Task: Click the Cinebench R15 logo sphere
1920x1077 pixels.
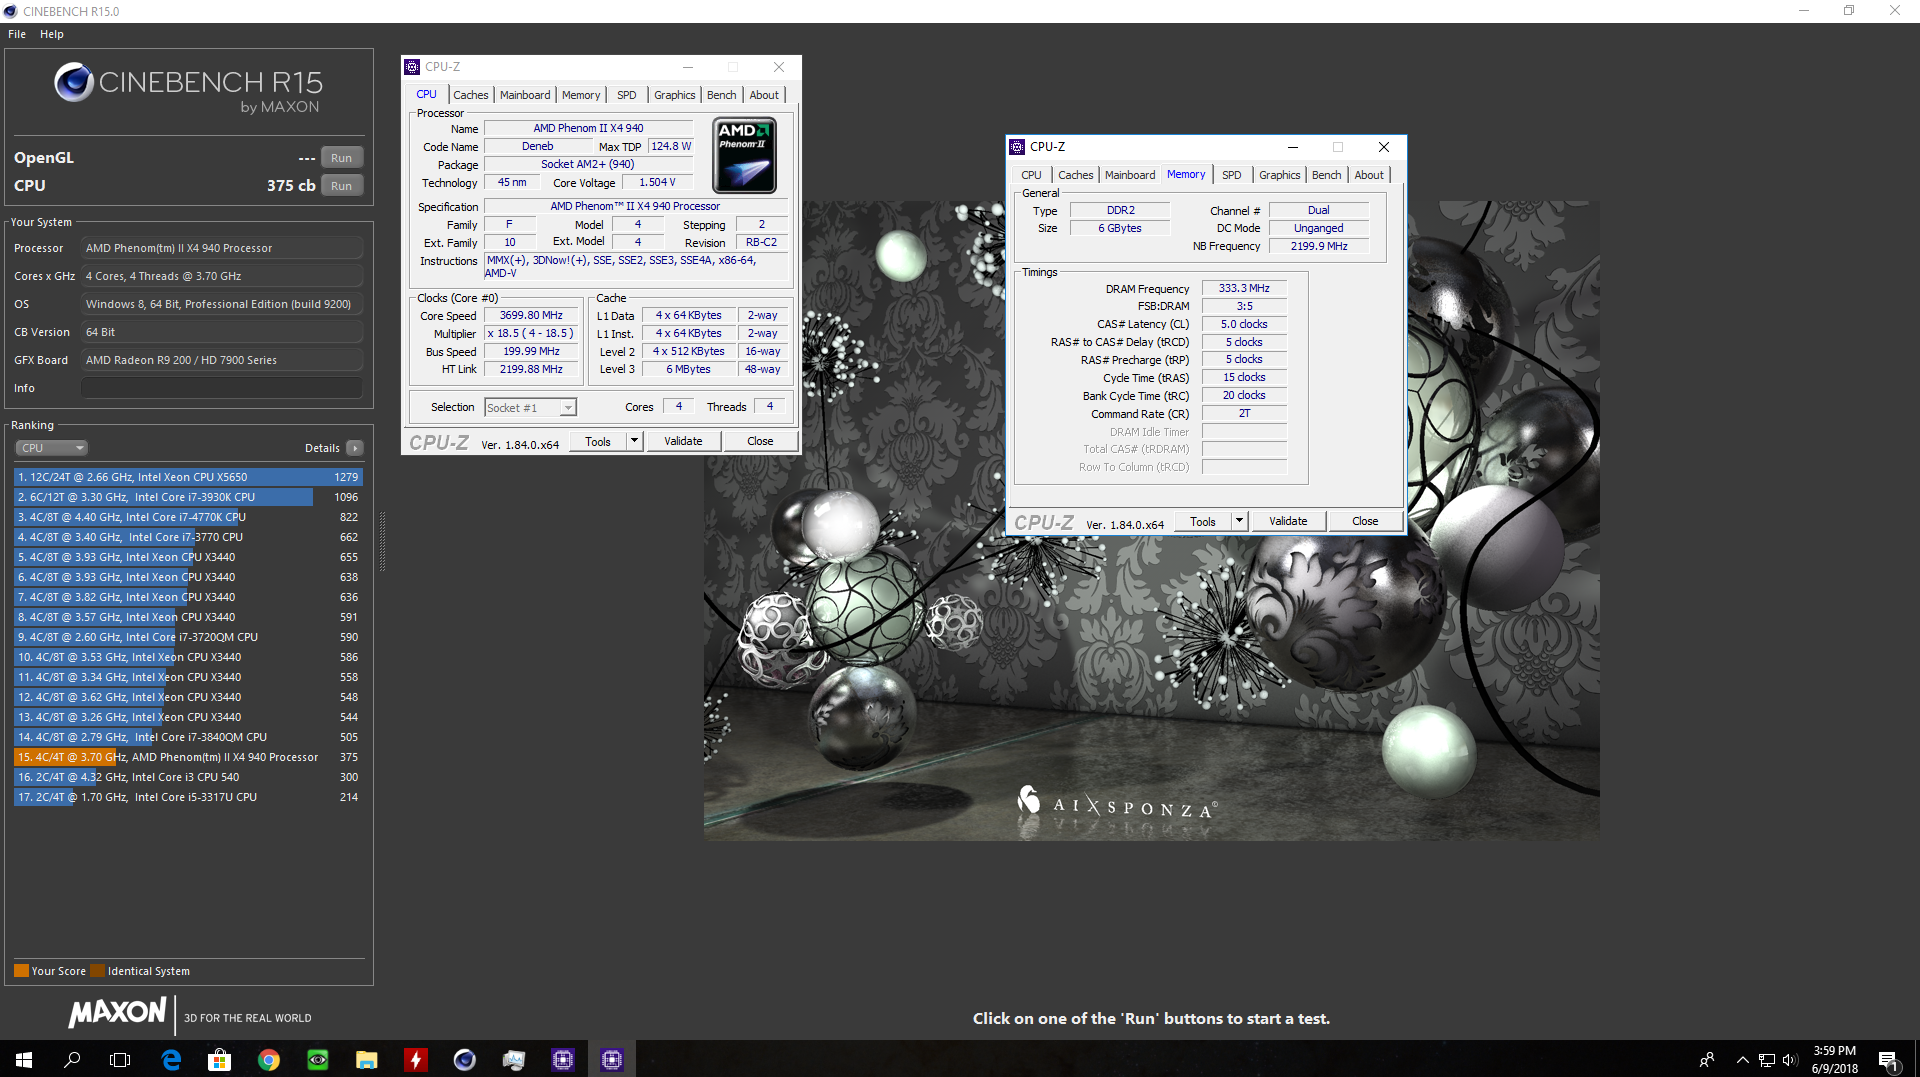Action: (x=74, y=82)
